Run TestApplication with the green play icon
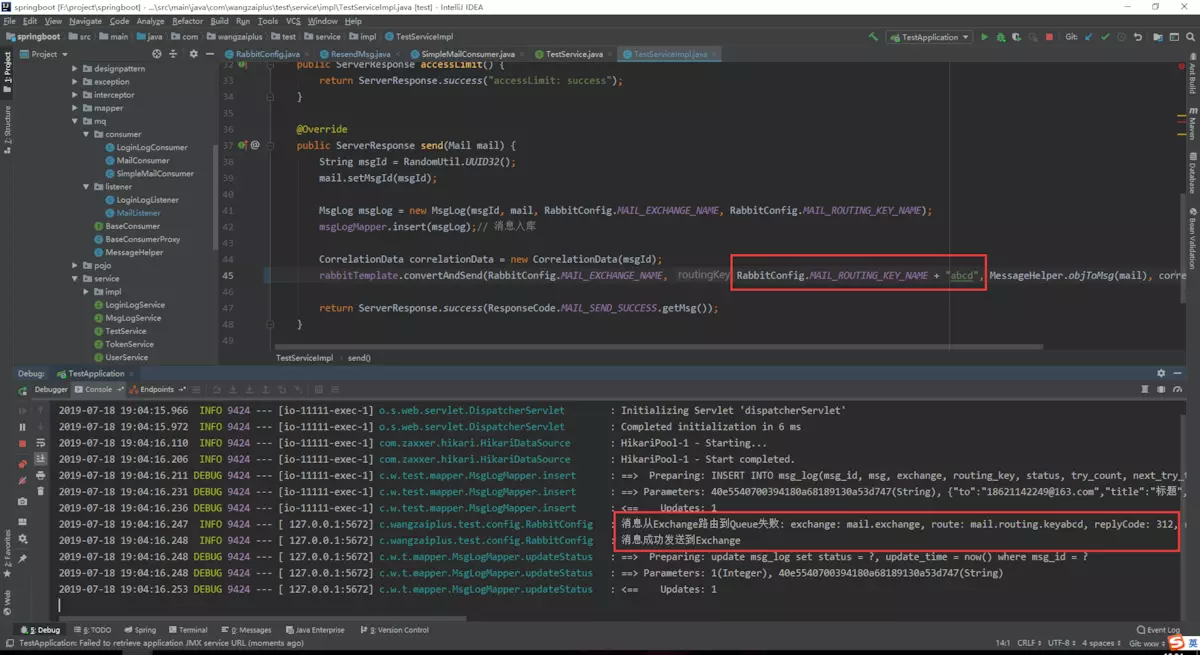This screenshot has width=1200, height=655. tap(984, 37)
